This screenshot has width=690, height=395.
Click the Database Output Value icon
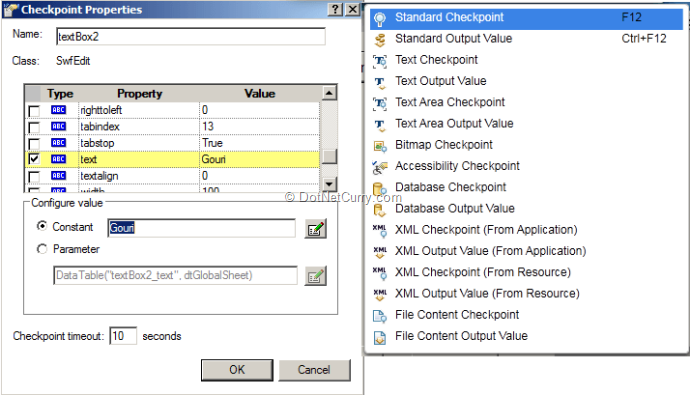pyautogui.click(x=379, y=210)
